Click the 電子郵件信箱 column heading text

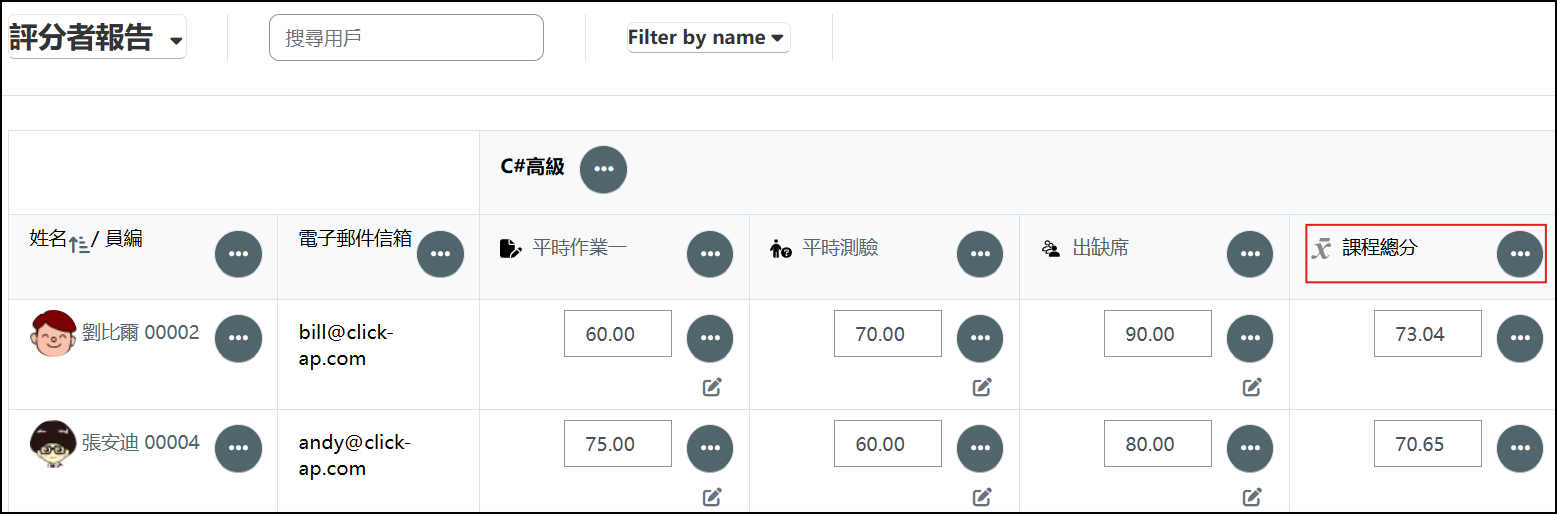click(355, 239)
